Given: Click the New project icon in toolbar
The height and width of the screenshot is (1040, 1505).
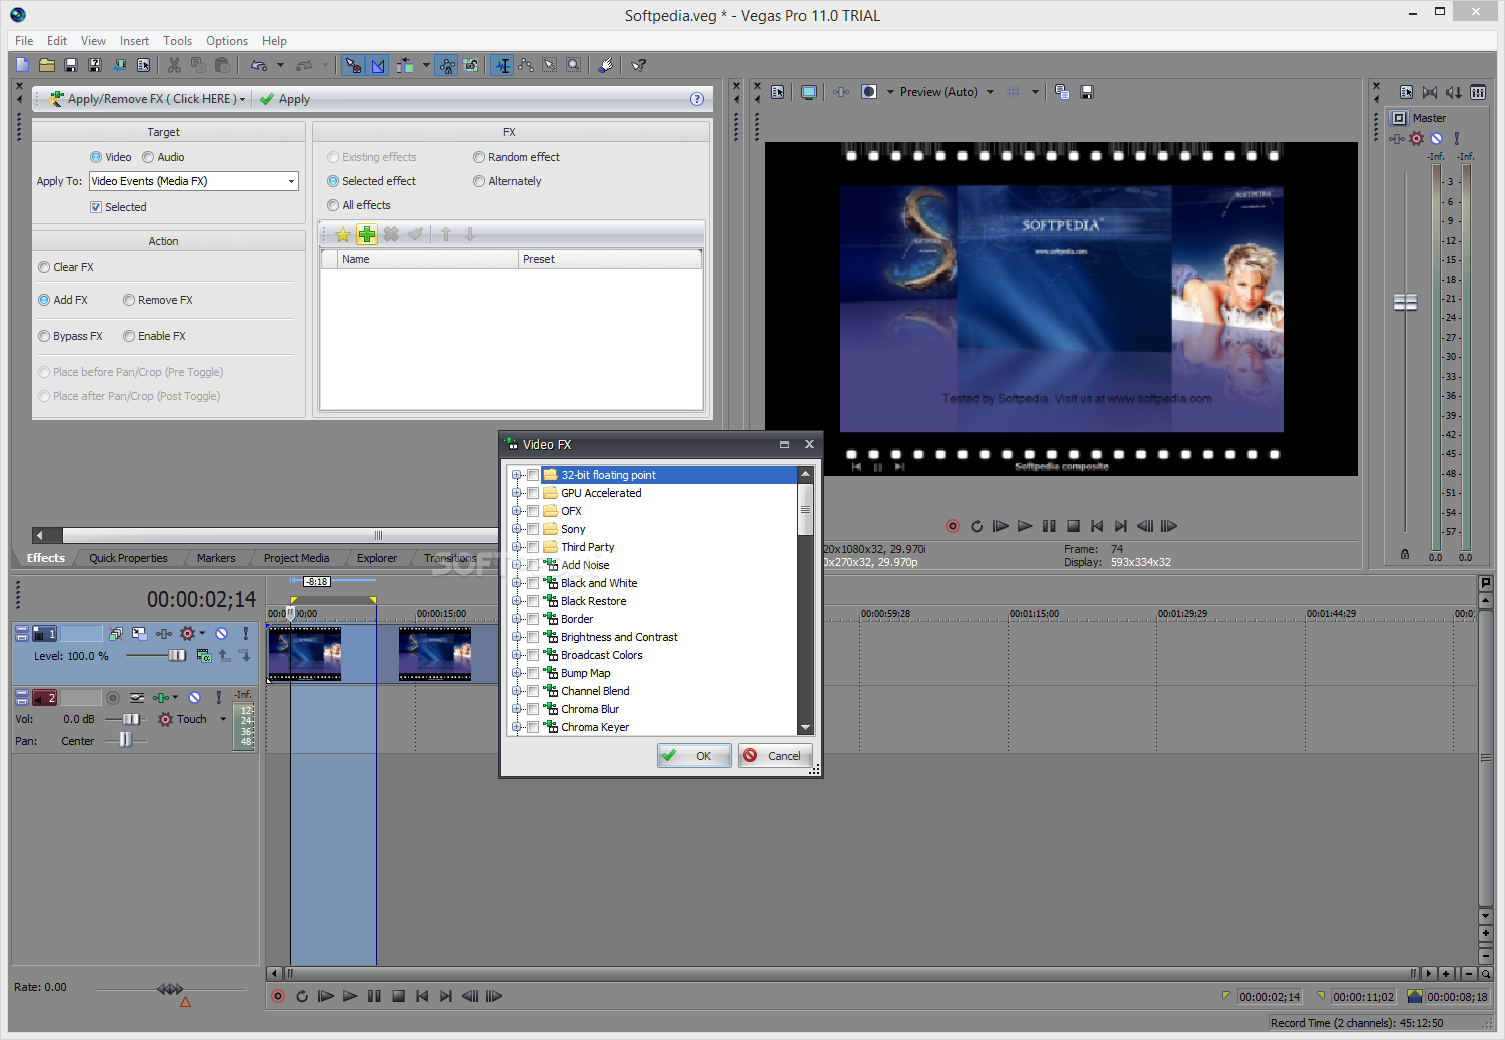Looking at the screenshot, I should (23, 65).
